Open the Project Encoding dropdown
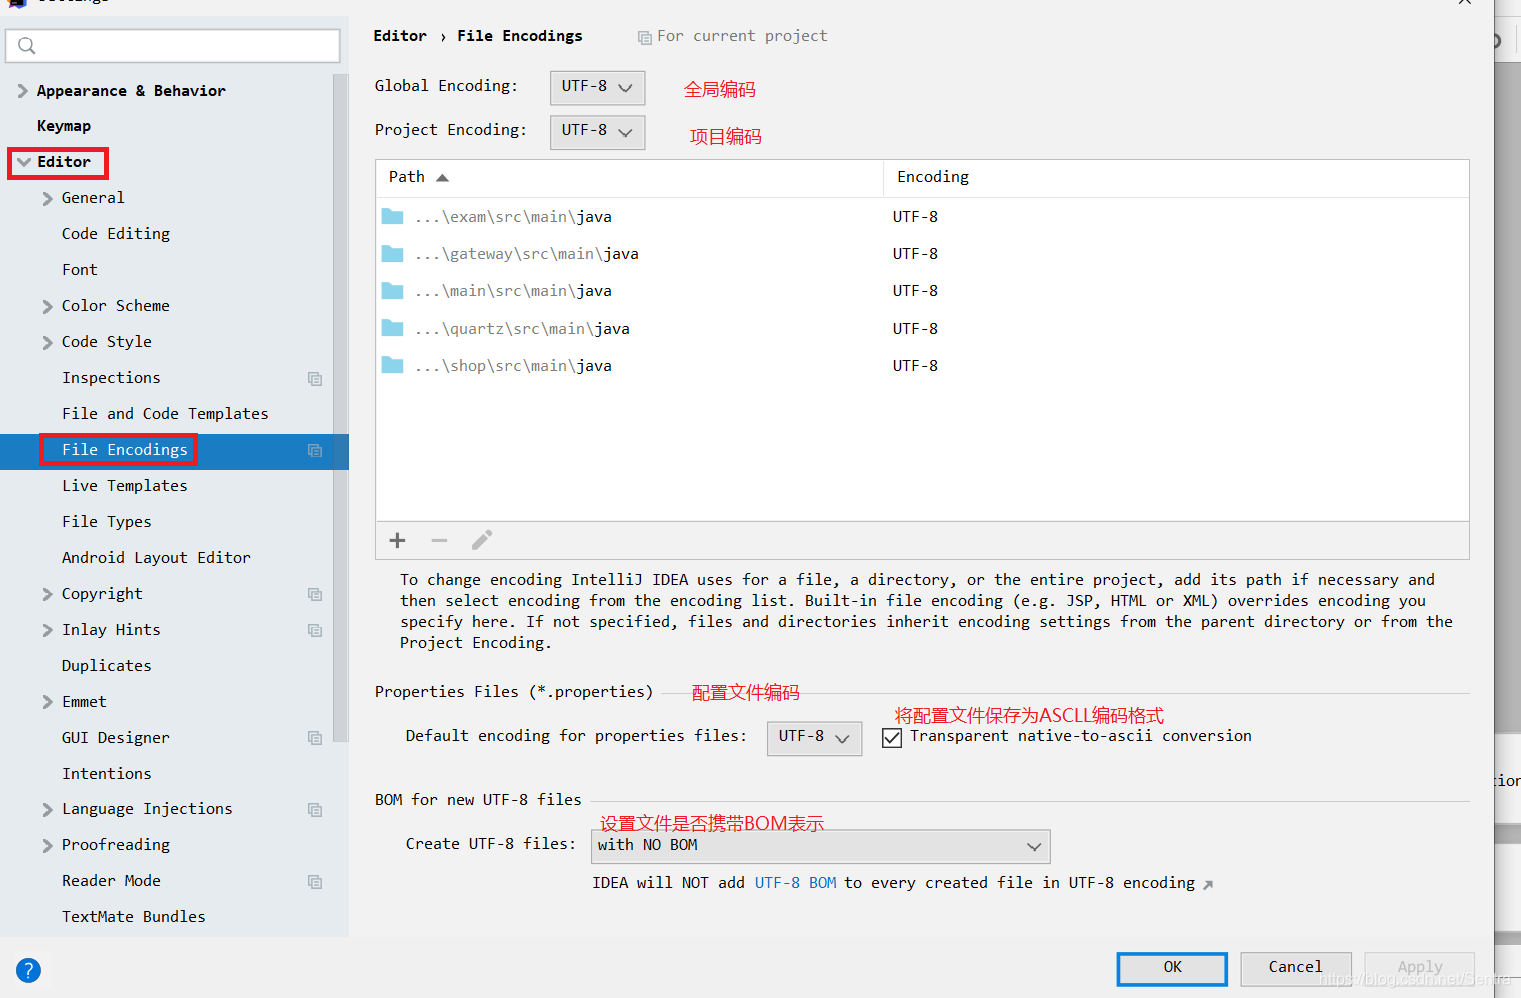1521x998 pixels. click(x=597, y=131)
